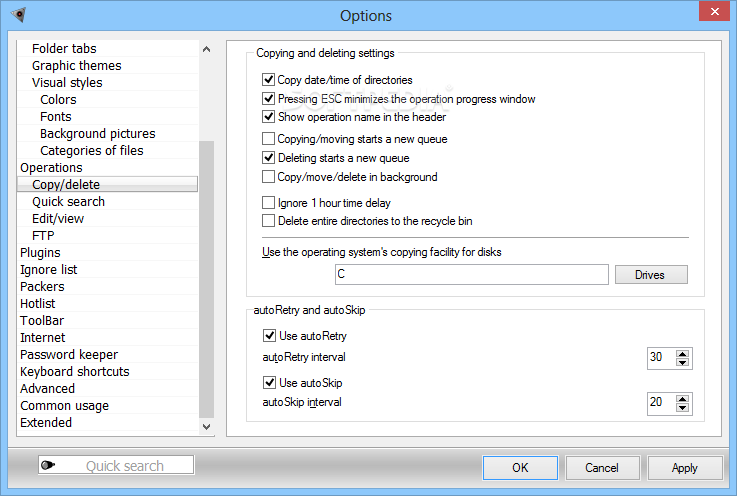Increase autoSkip interval with up arrow

682,399
